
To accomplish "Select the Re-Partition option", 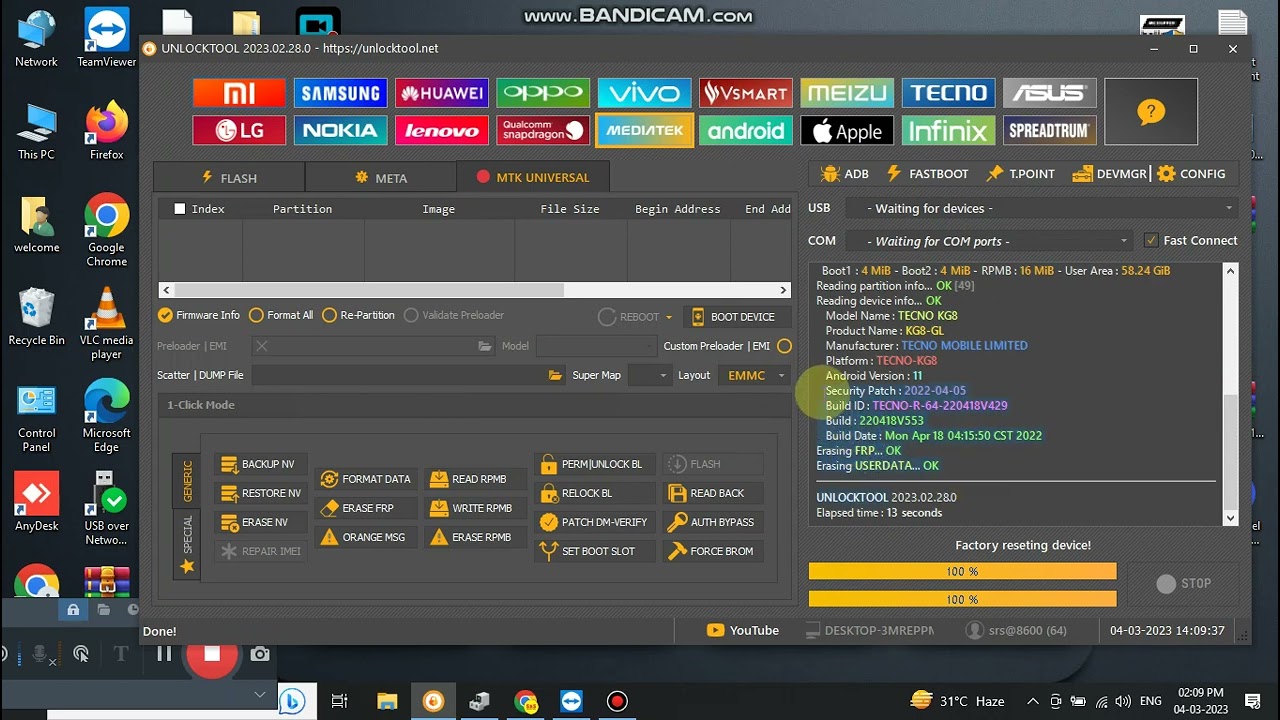I will tap(358, 315).
